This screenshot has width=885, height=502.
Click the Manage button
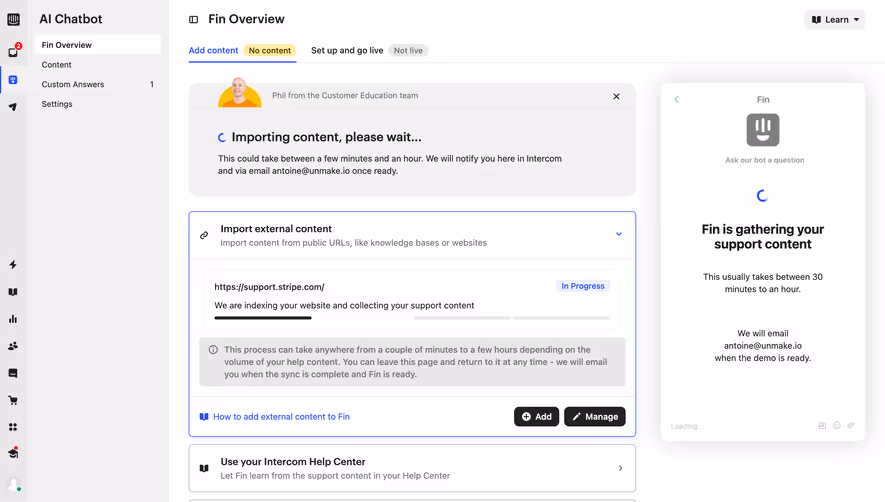595,416
